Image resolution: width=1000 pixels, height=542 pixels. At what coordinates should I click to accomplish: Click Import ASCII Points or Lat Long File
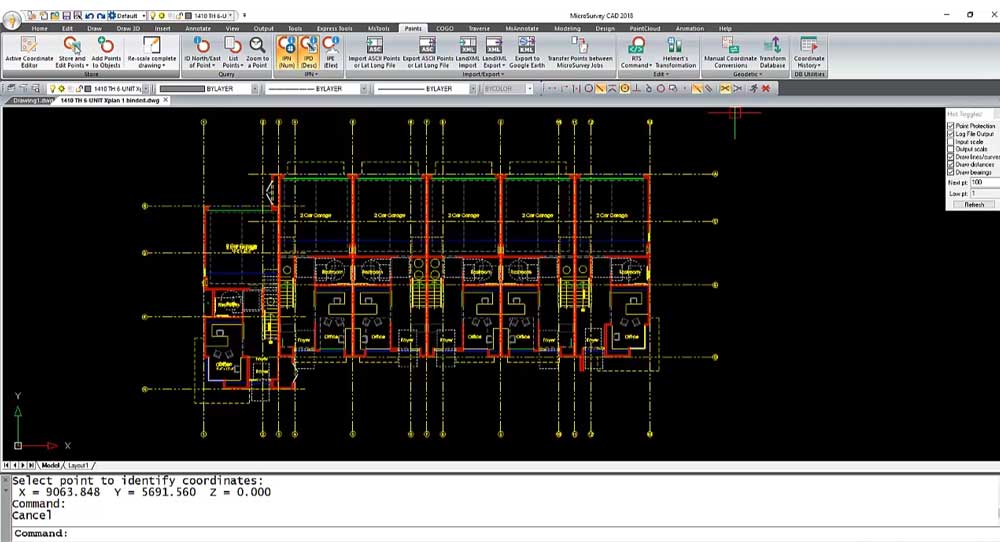[374, 51]
